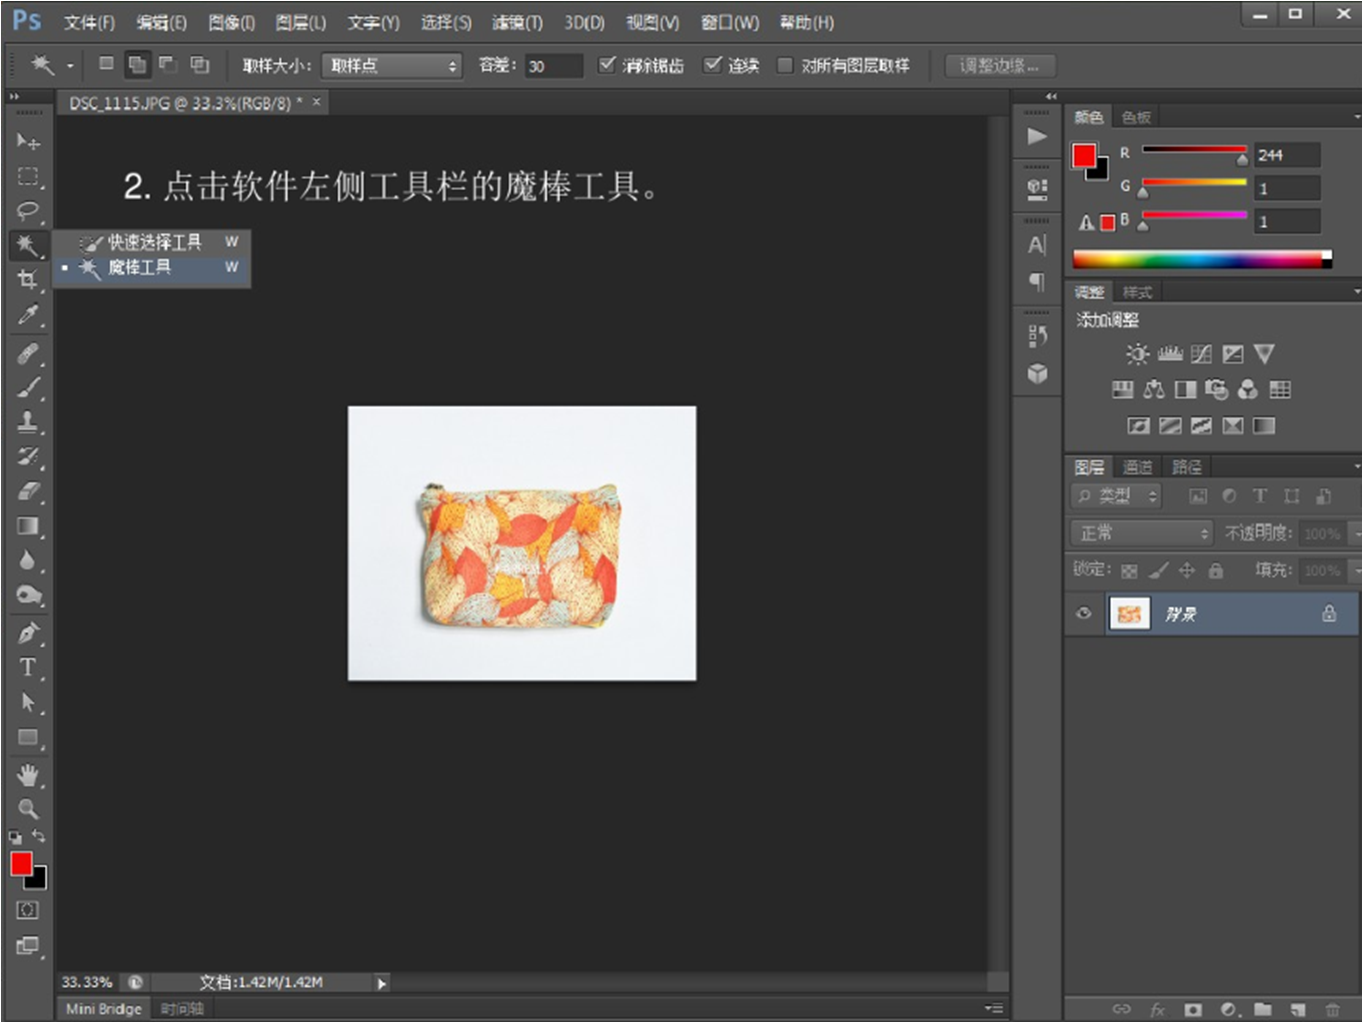1363x1023 pixels.
Task: Open the 正常 blend mode dropdown
Action: [x=1141, y=533]
